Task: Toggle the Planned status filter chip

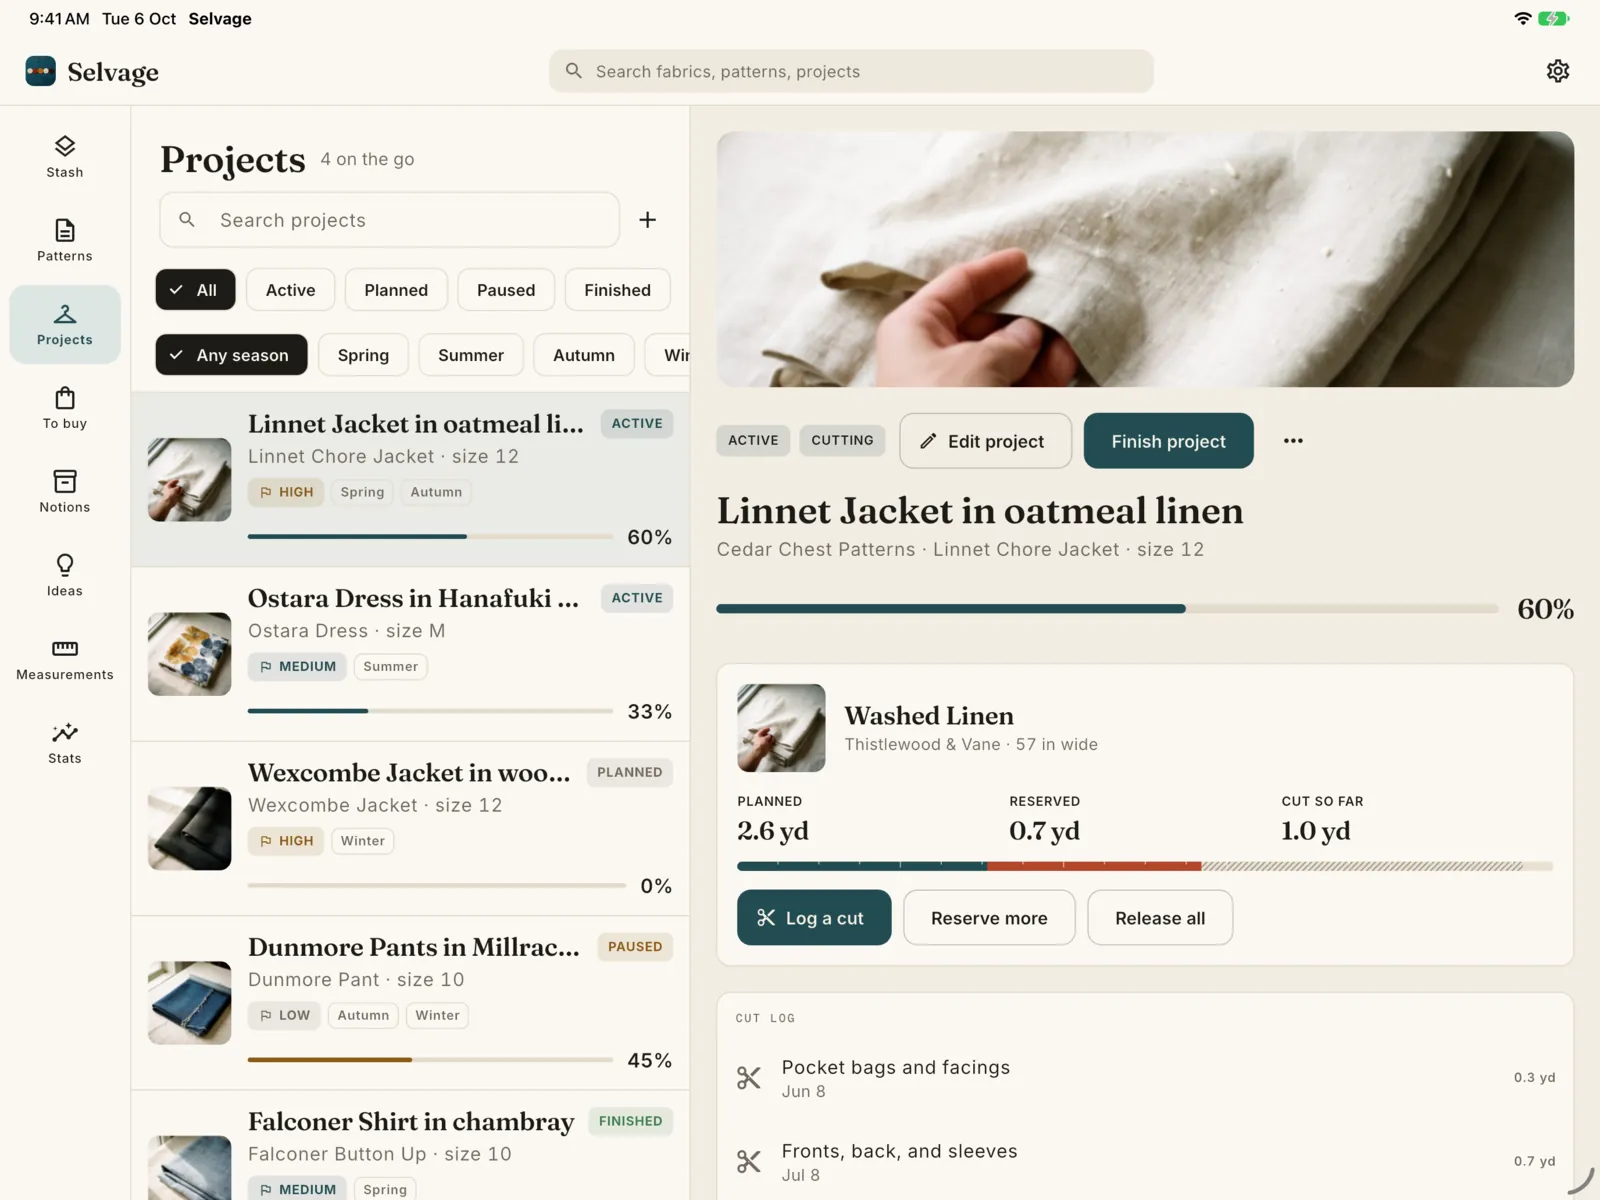Action: click(x=396, y=290)
